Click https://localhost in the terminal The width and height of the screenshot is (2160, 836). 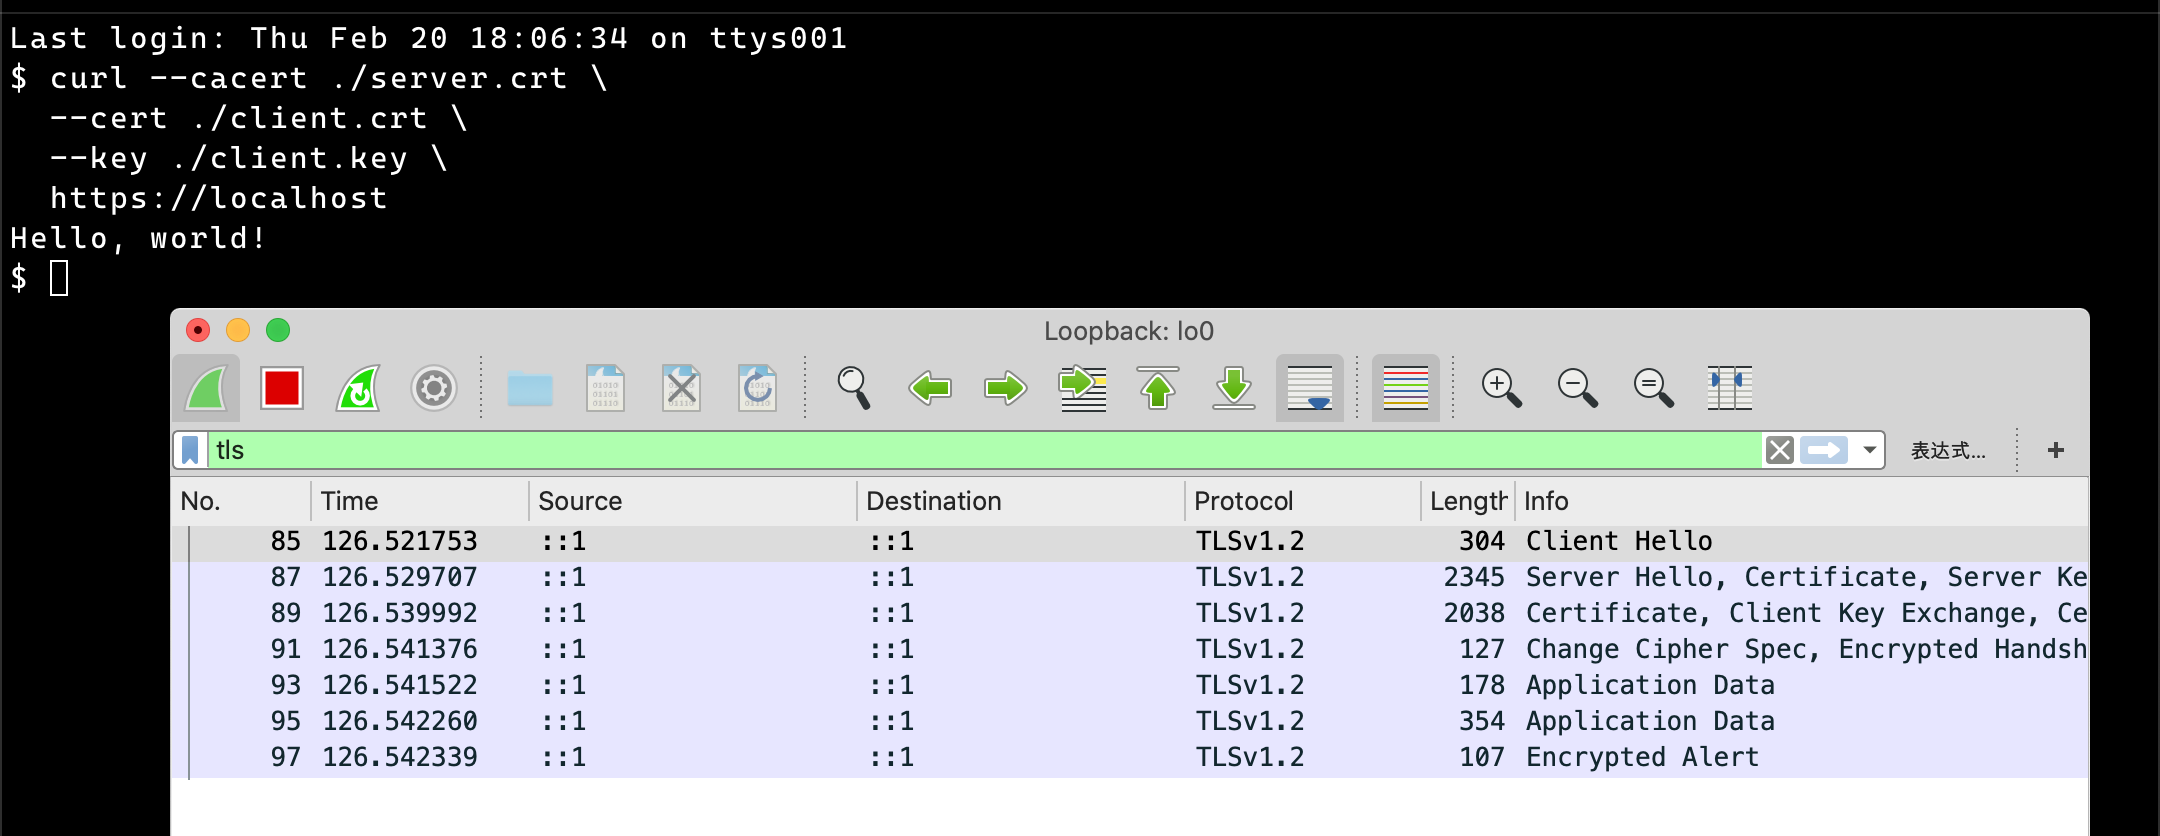(x=219, y=198)
